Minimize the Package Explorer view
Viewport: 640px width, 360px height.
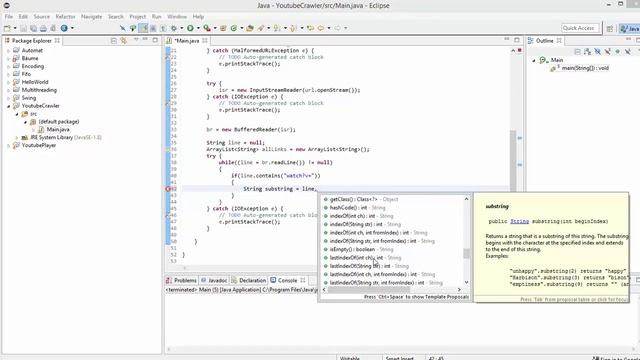(145, 40)
